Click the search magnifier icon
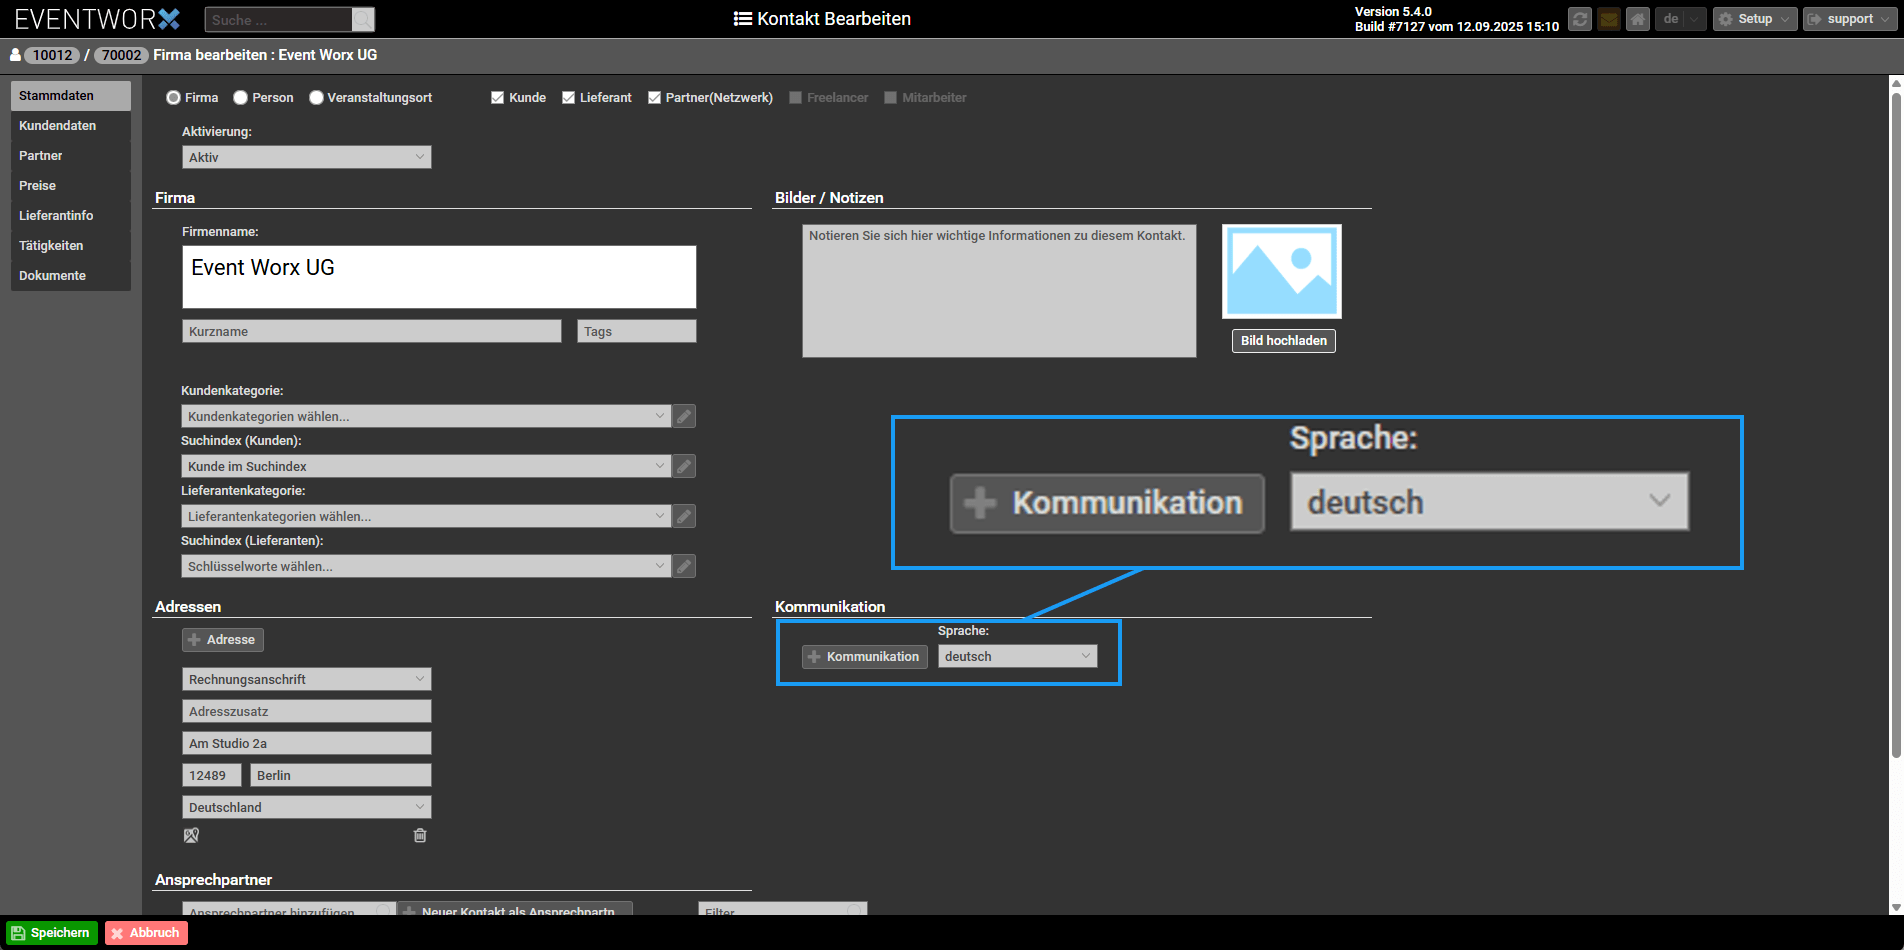This screenshot has width=1904, height=950. 363,20
